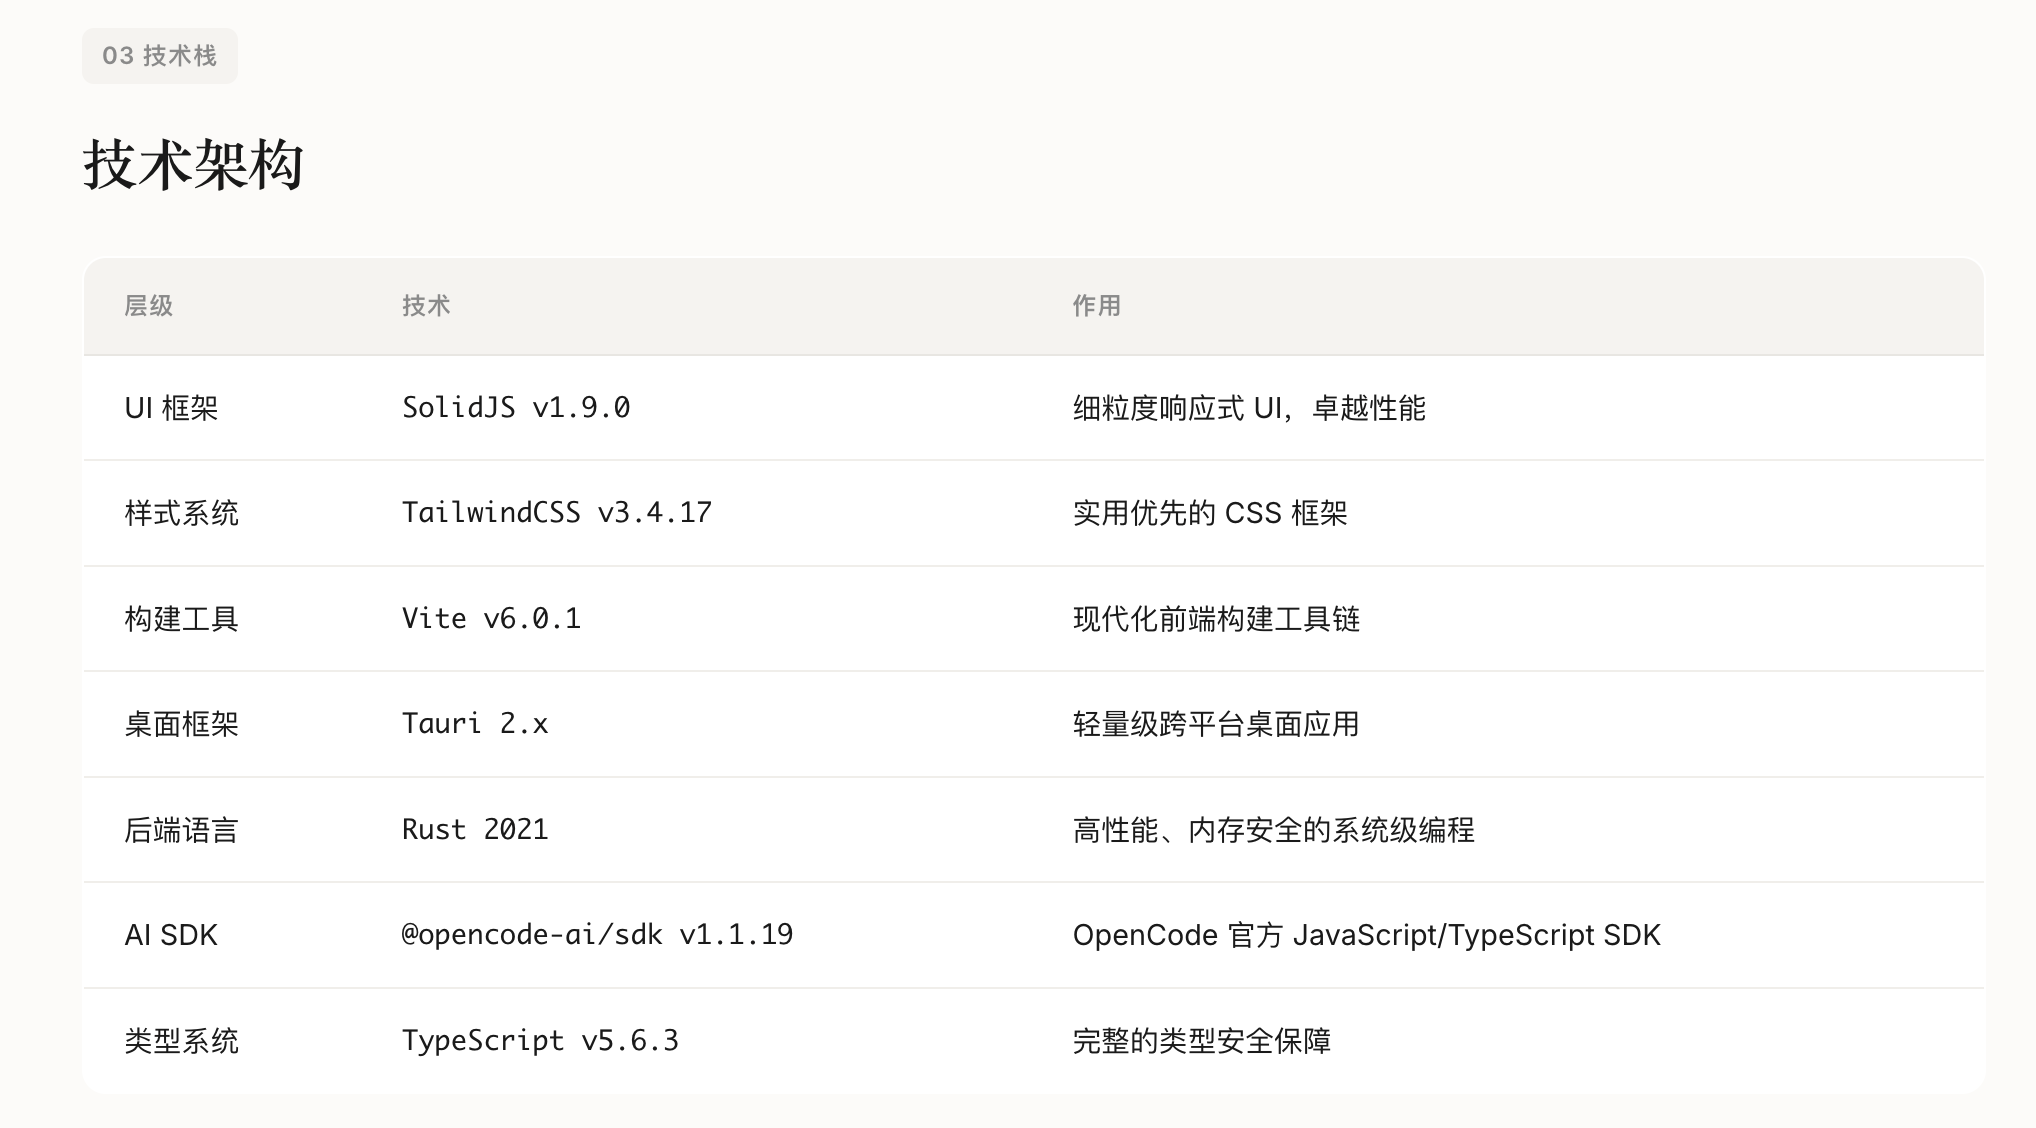
Task: Click the Rust 2021 cell
Action: pyautogui.click(x=475, y=830)
